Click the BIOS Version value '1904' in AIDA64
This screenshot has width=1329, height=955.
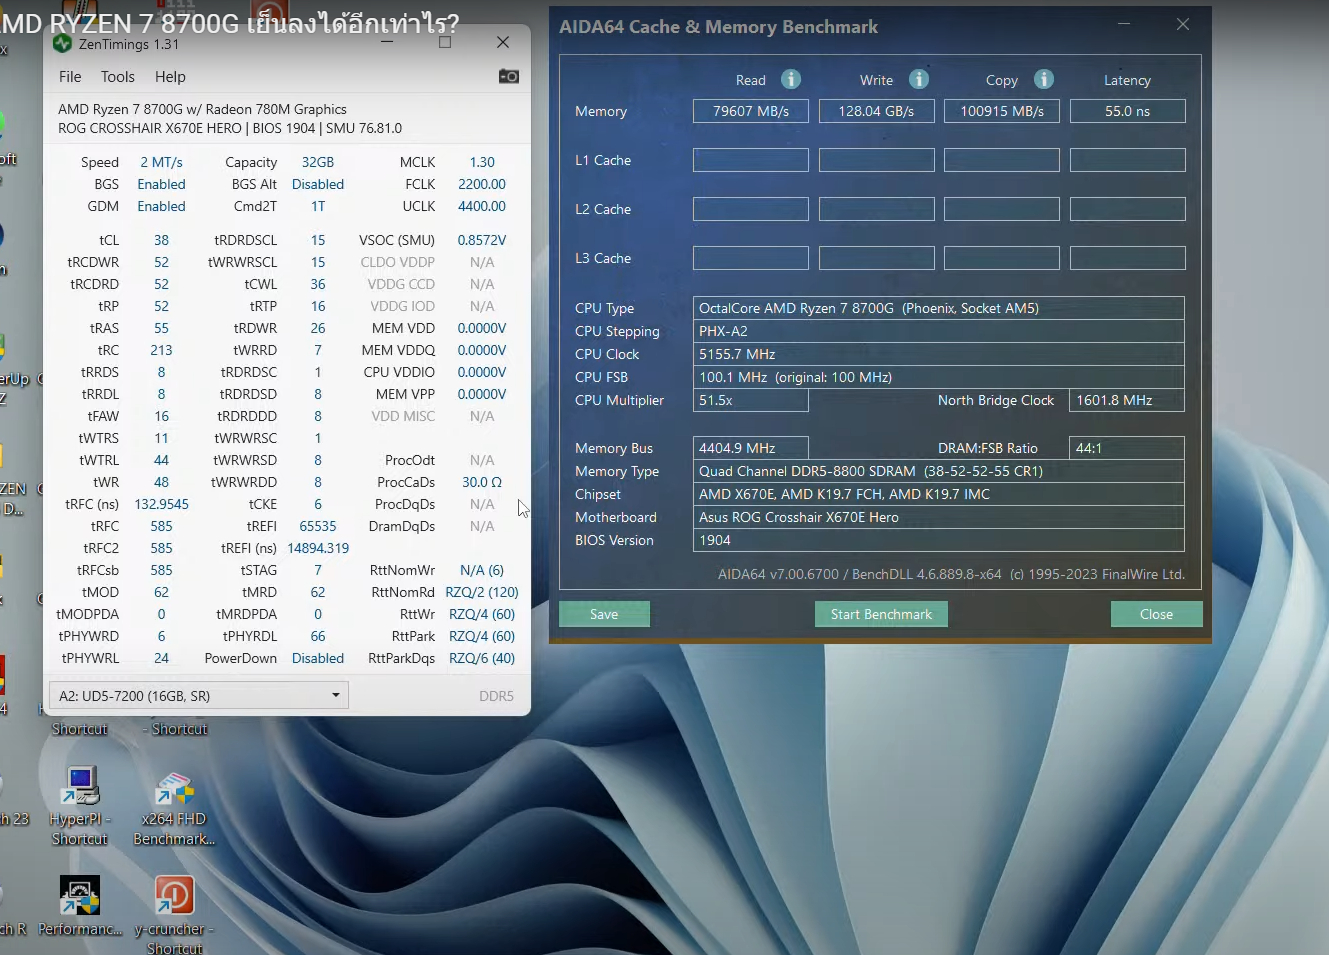pos(939,540)
